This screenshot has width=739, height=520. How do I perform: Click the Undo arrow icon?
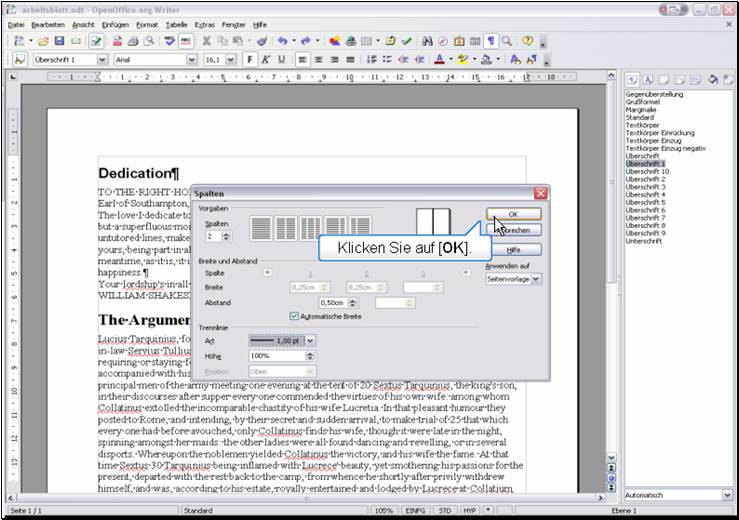coord(283,41)
